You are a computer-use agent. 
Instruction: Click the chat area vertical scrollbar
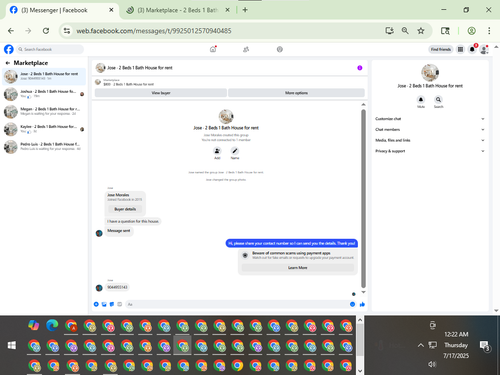(363, 198)
